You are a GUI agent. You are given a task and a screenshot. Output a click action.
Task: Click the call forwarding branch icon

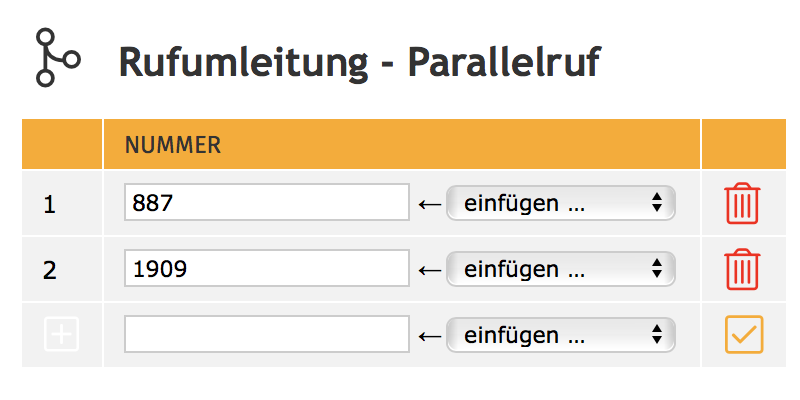coord(55,58)
